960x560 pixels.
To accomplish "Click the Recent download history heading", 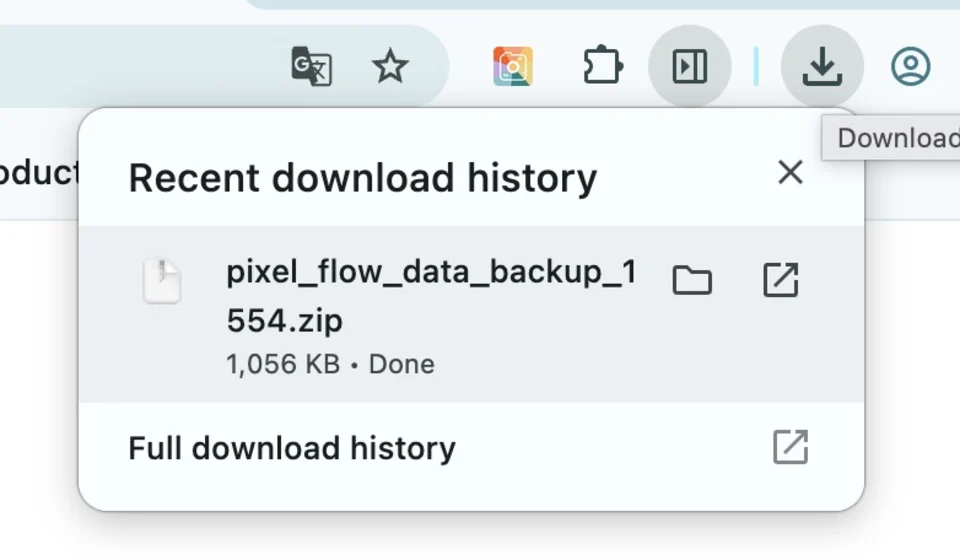I will tap(362, 178).
